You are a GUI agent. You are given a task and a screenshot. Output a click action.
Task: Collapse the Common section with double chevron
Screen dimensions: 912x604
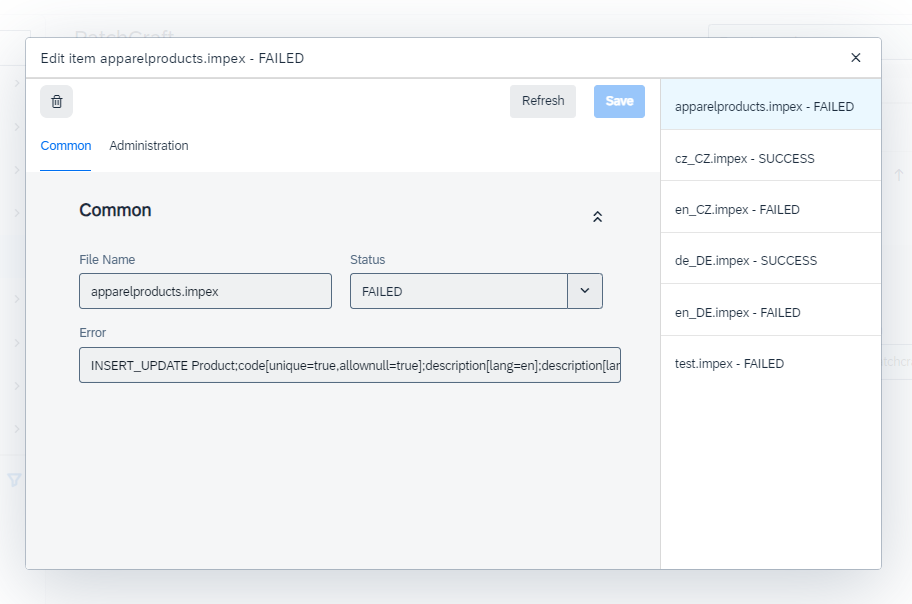click(597, 216)
